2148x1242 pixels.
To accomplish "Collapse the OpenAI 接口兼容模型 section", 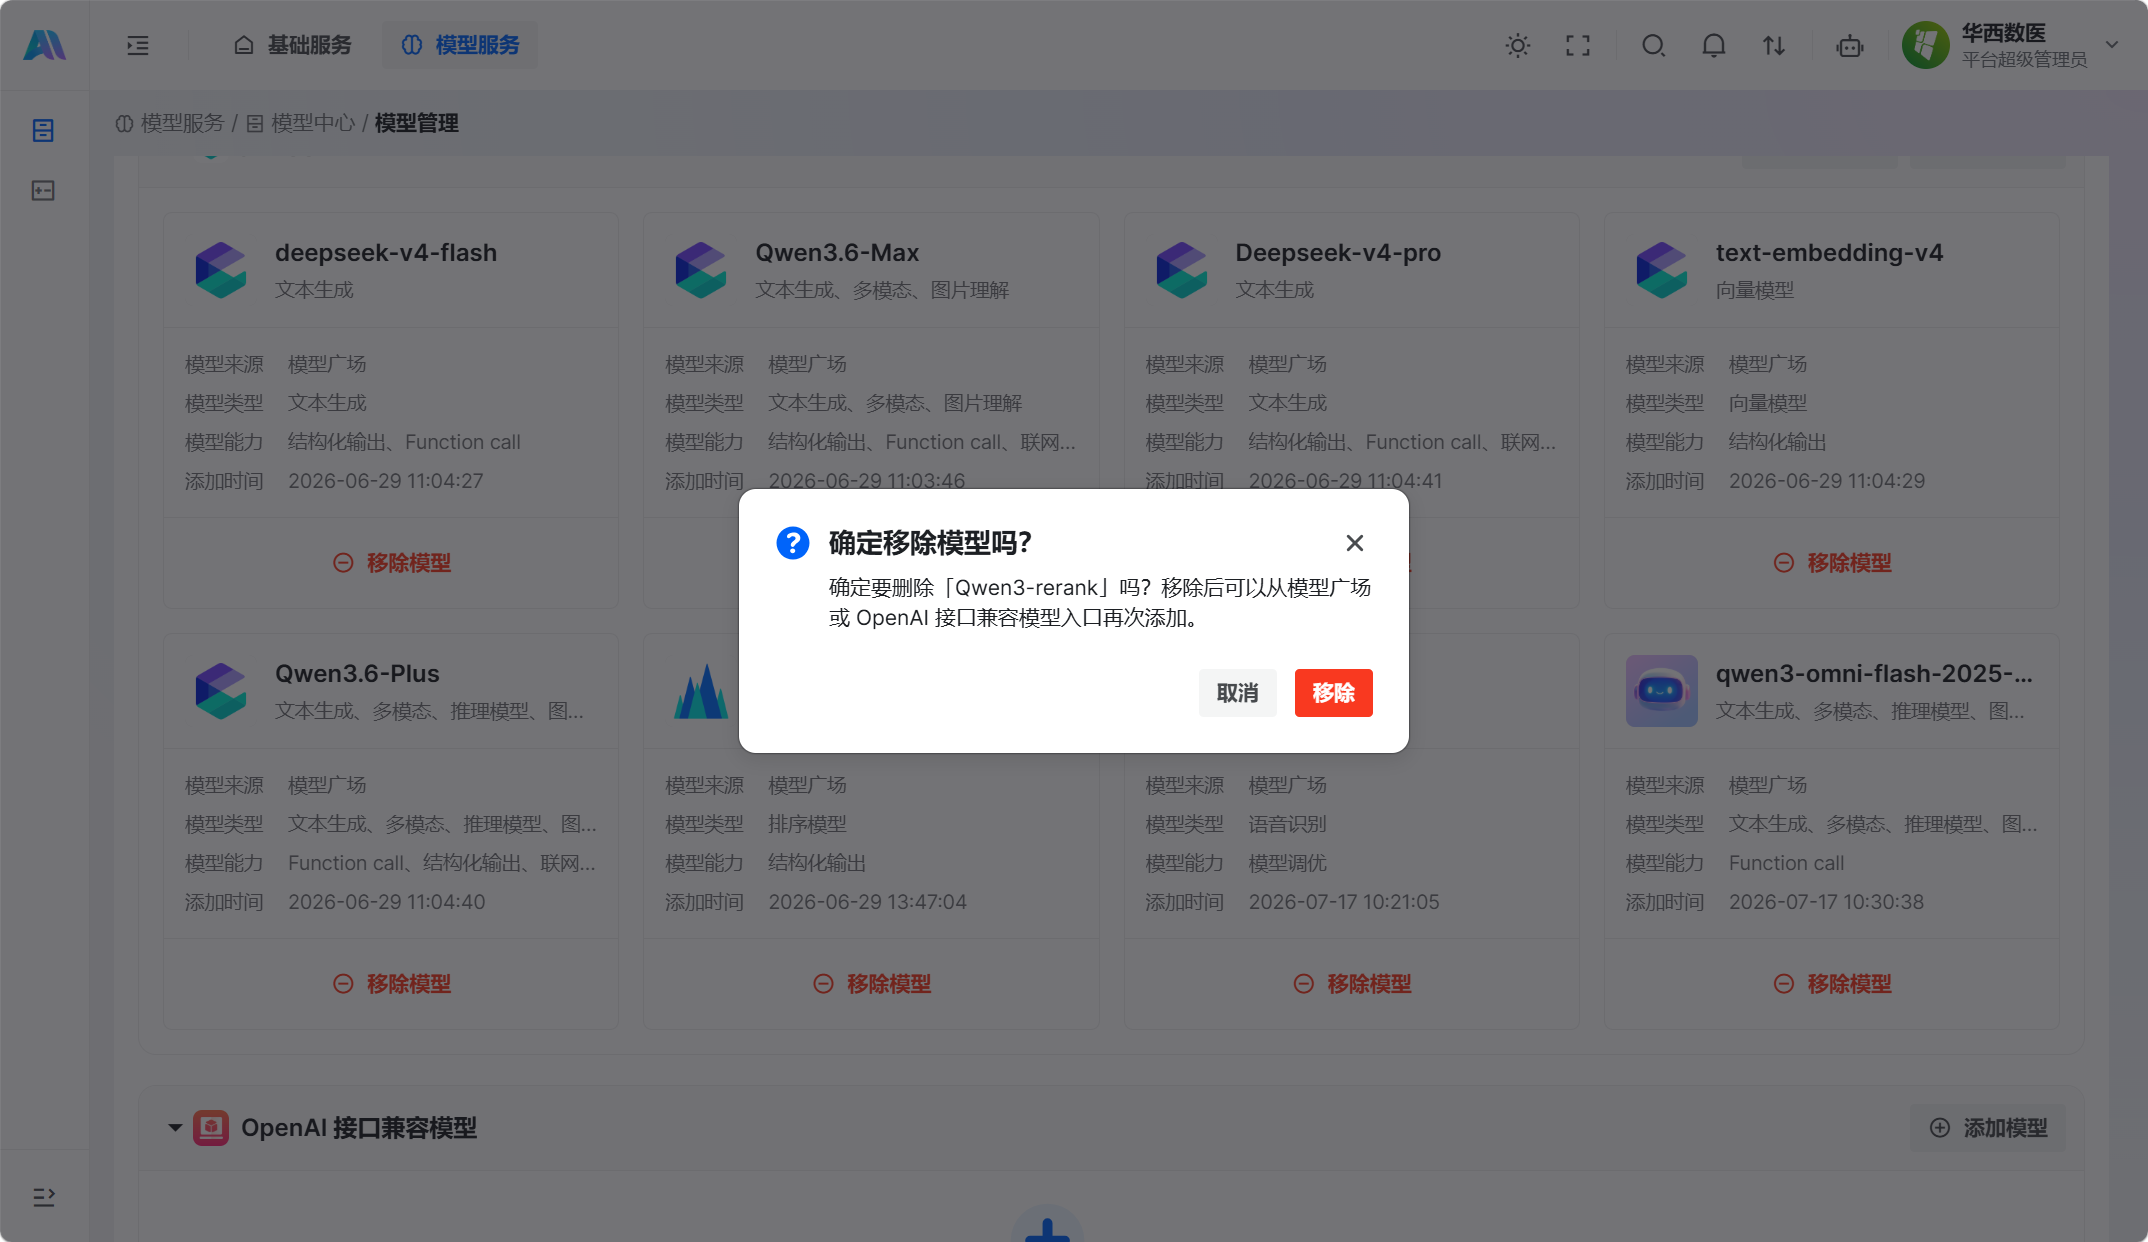I will [x=175, y=1128].
